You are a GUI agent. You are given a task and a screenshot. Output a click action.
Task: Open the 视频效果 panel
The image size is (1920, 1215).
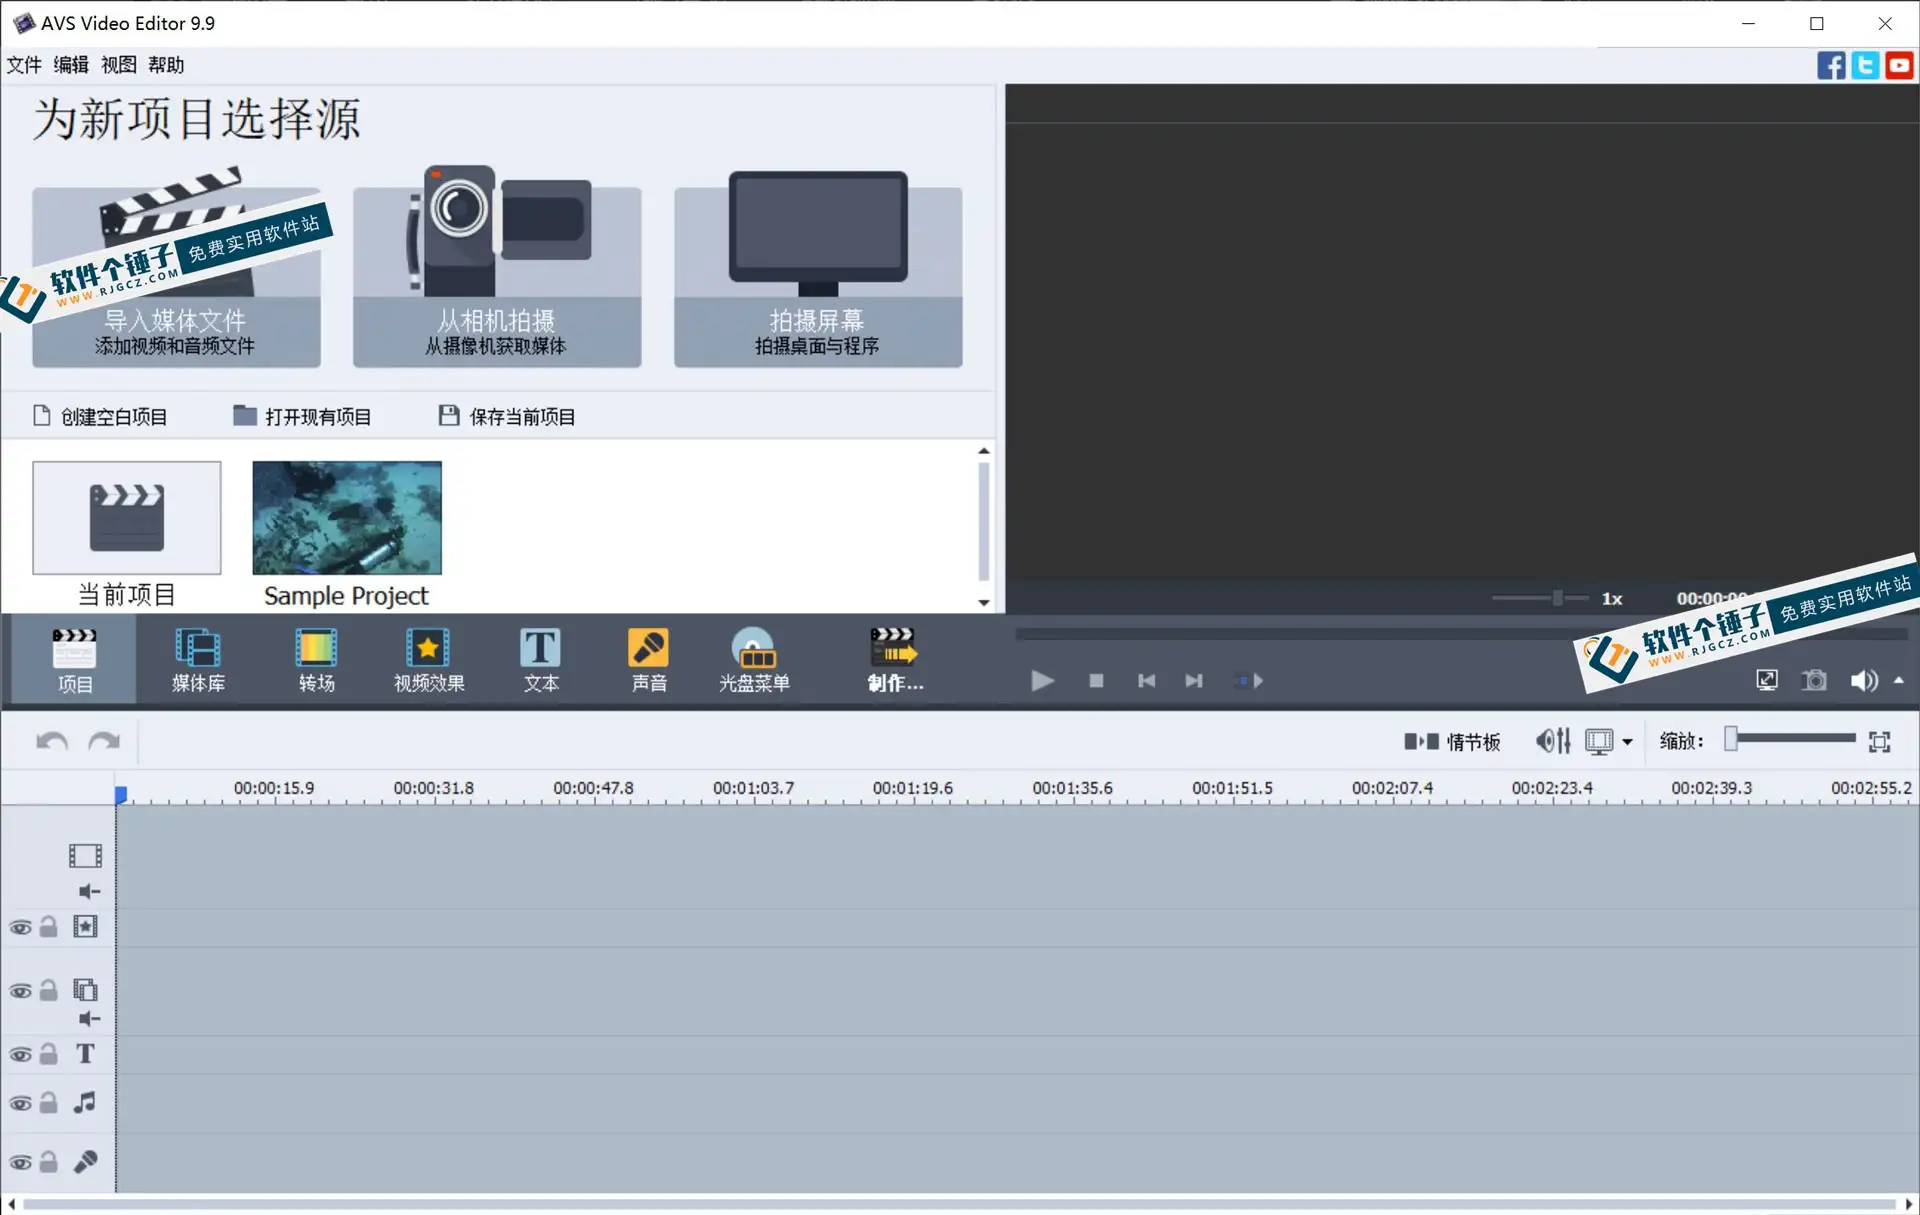(428, 660)
